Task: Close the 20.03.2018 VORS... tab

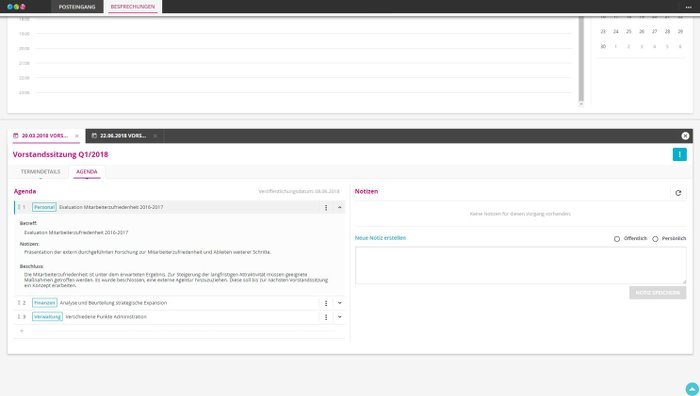Action: click(77, 136)
